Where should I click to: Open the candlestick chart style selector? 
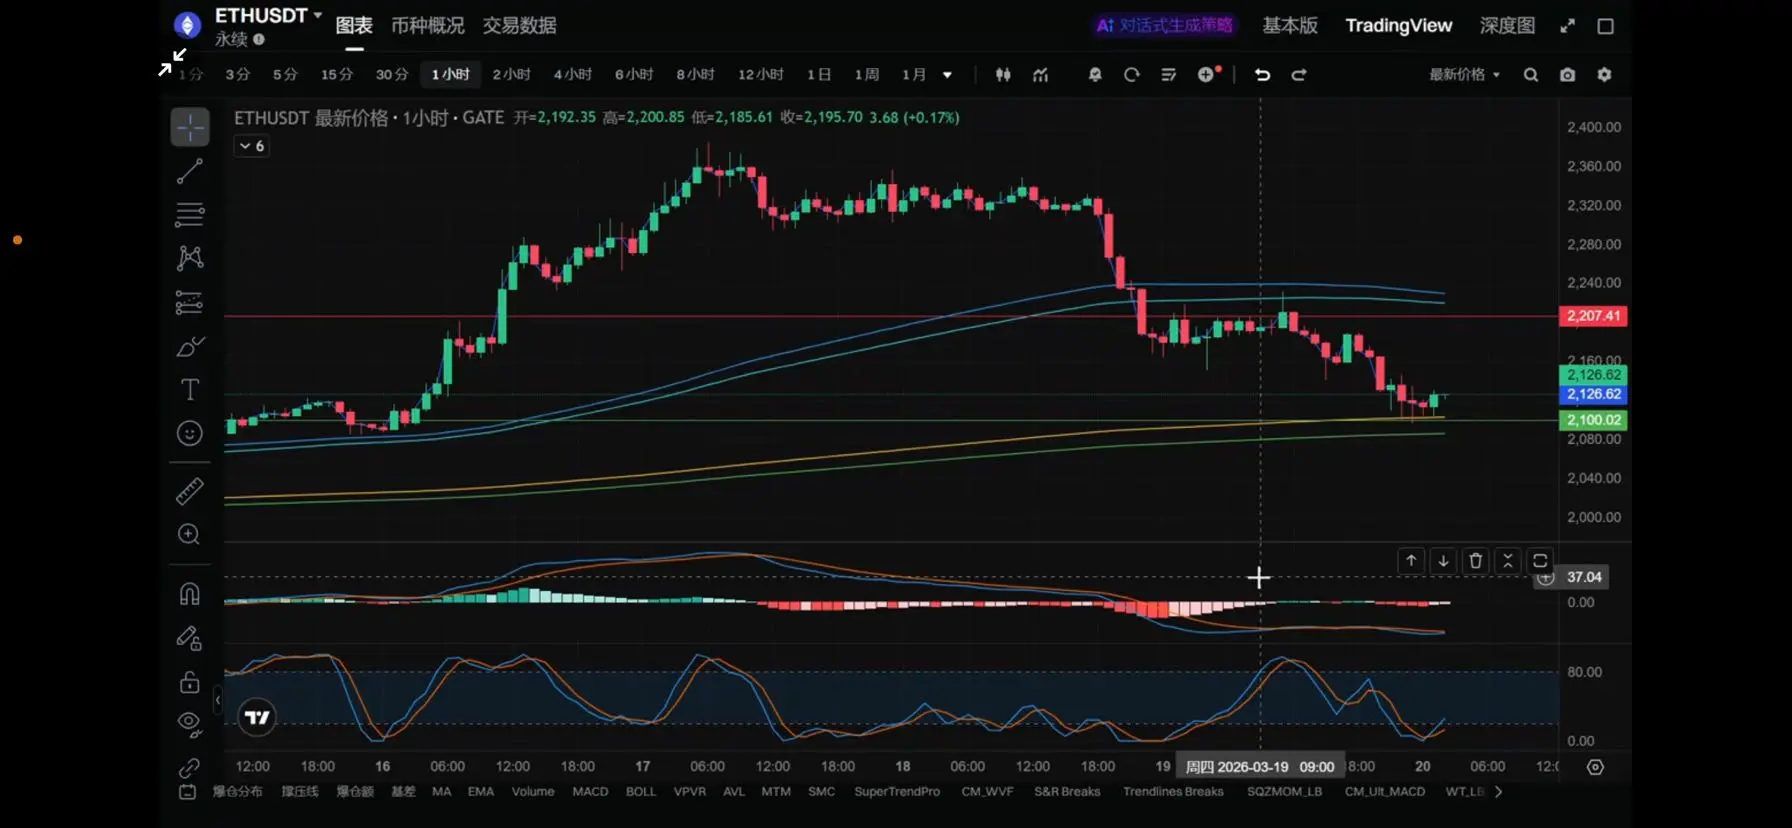(1003, 75)
